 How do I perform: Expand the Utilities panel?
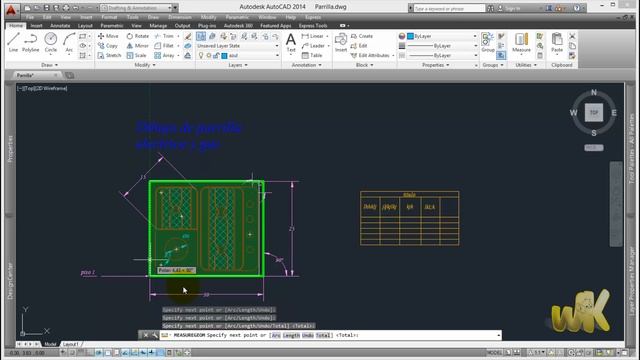click(526, 65)
